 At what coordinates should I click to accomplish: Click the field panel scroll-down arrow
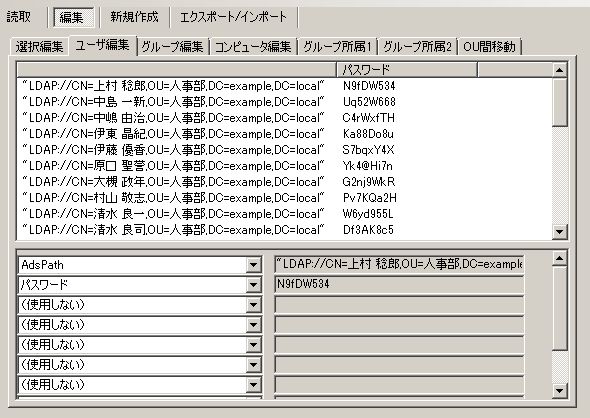(x=560, y=391)
